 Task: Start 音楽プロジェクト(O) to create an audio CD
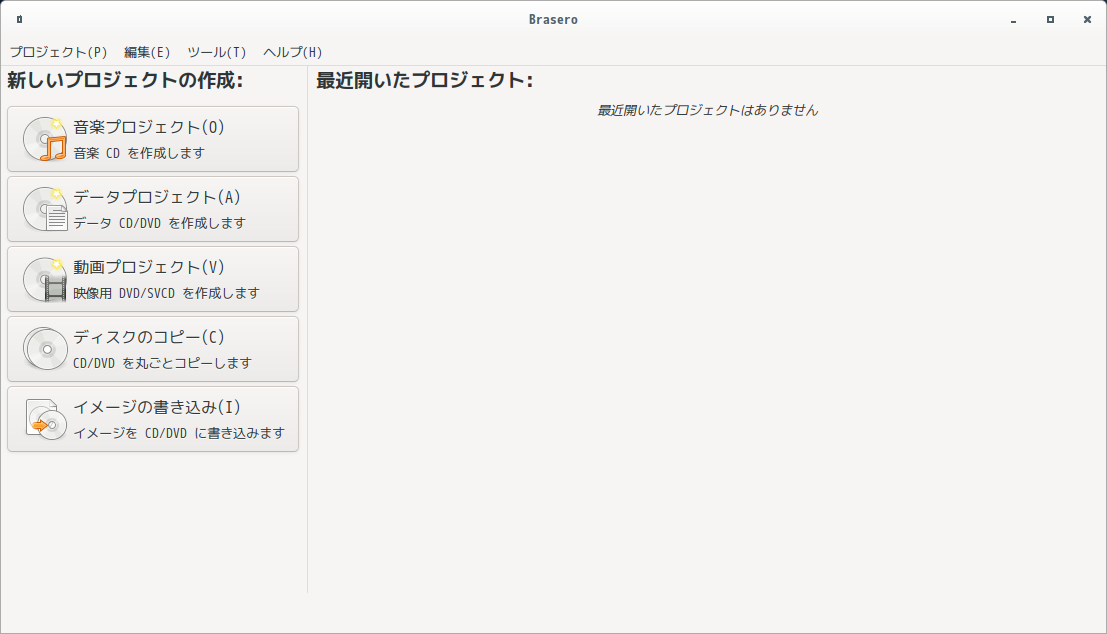tap(153, 139)
